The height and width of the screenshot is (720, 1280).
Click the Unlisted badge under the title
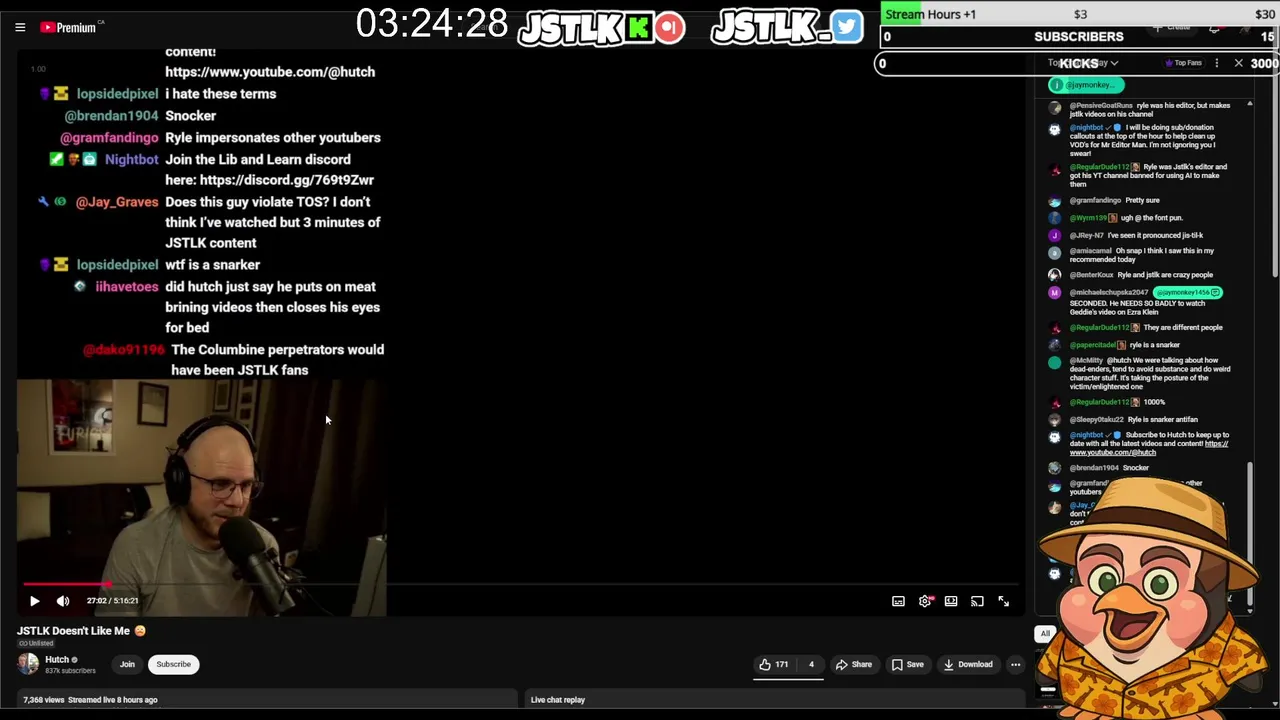point(36,643)
